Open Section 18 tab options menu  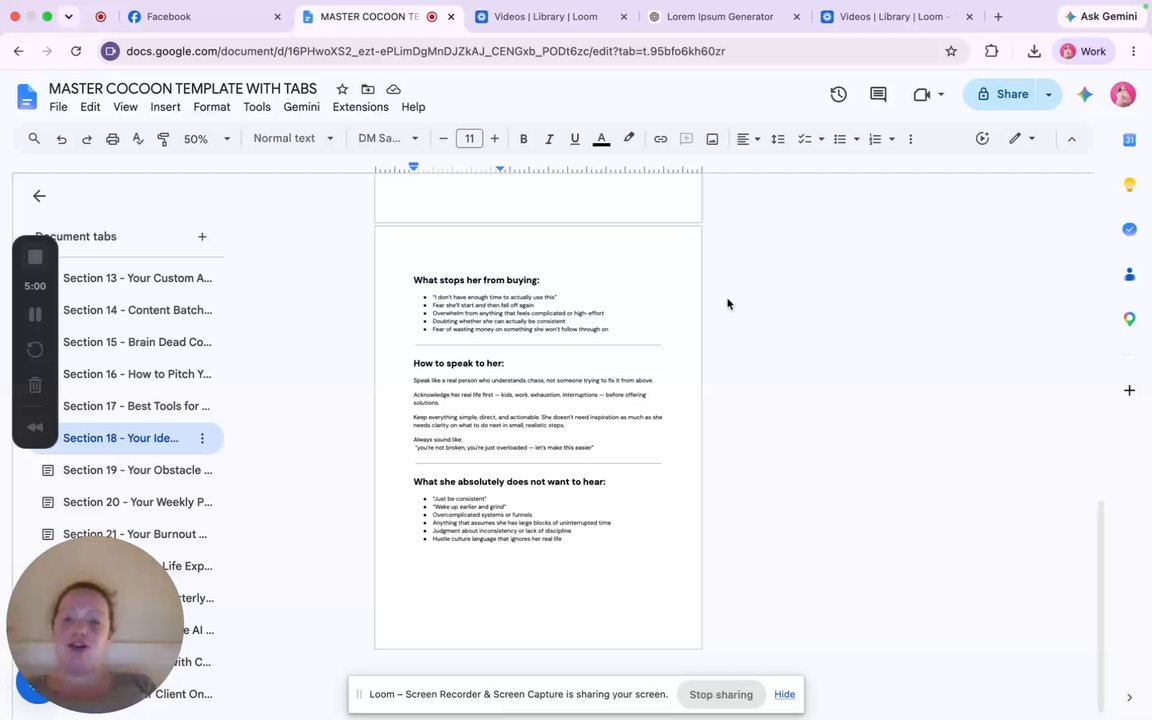pos(202,439)
